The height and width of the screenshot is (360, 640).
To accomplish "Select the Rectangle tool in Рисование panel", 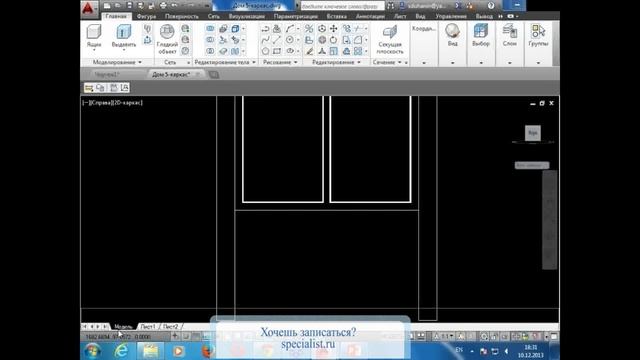I will pos(277,51).
